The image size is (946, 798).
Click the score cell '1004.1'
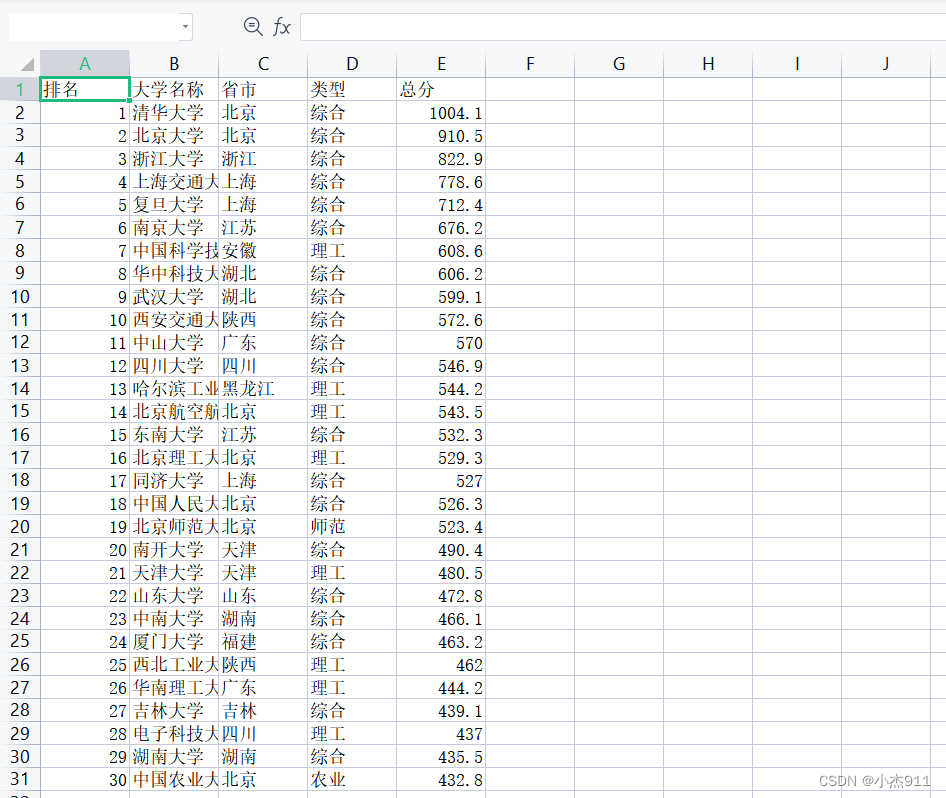pos(441,112)
